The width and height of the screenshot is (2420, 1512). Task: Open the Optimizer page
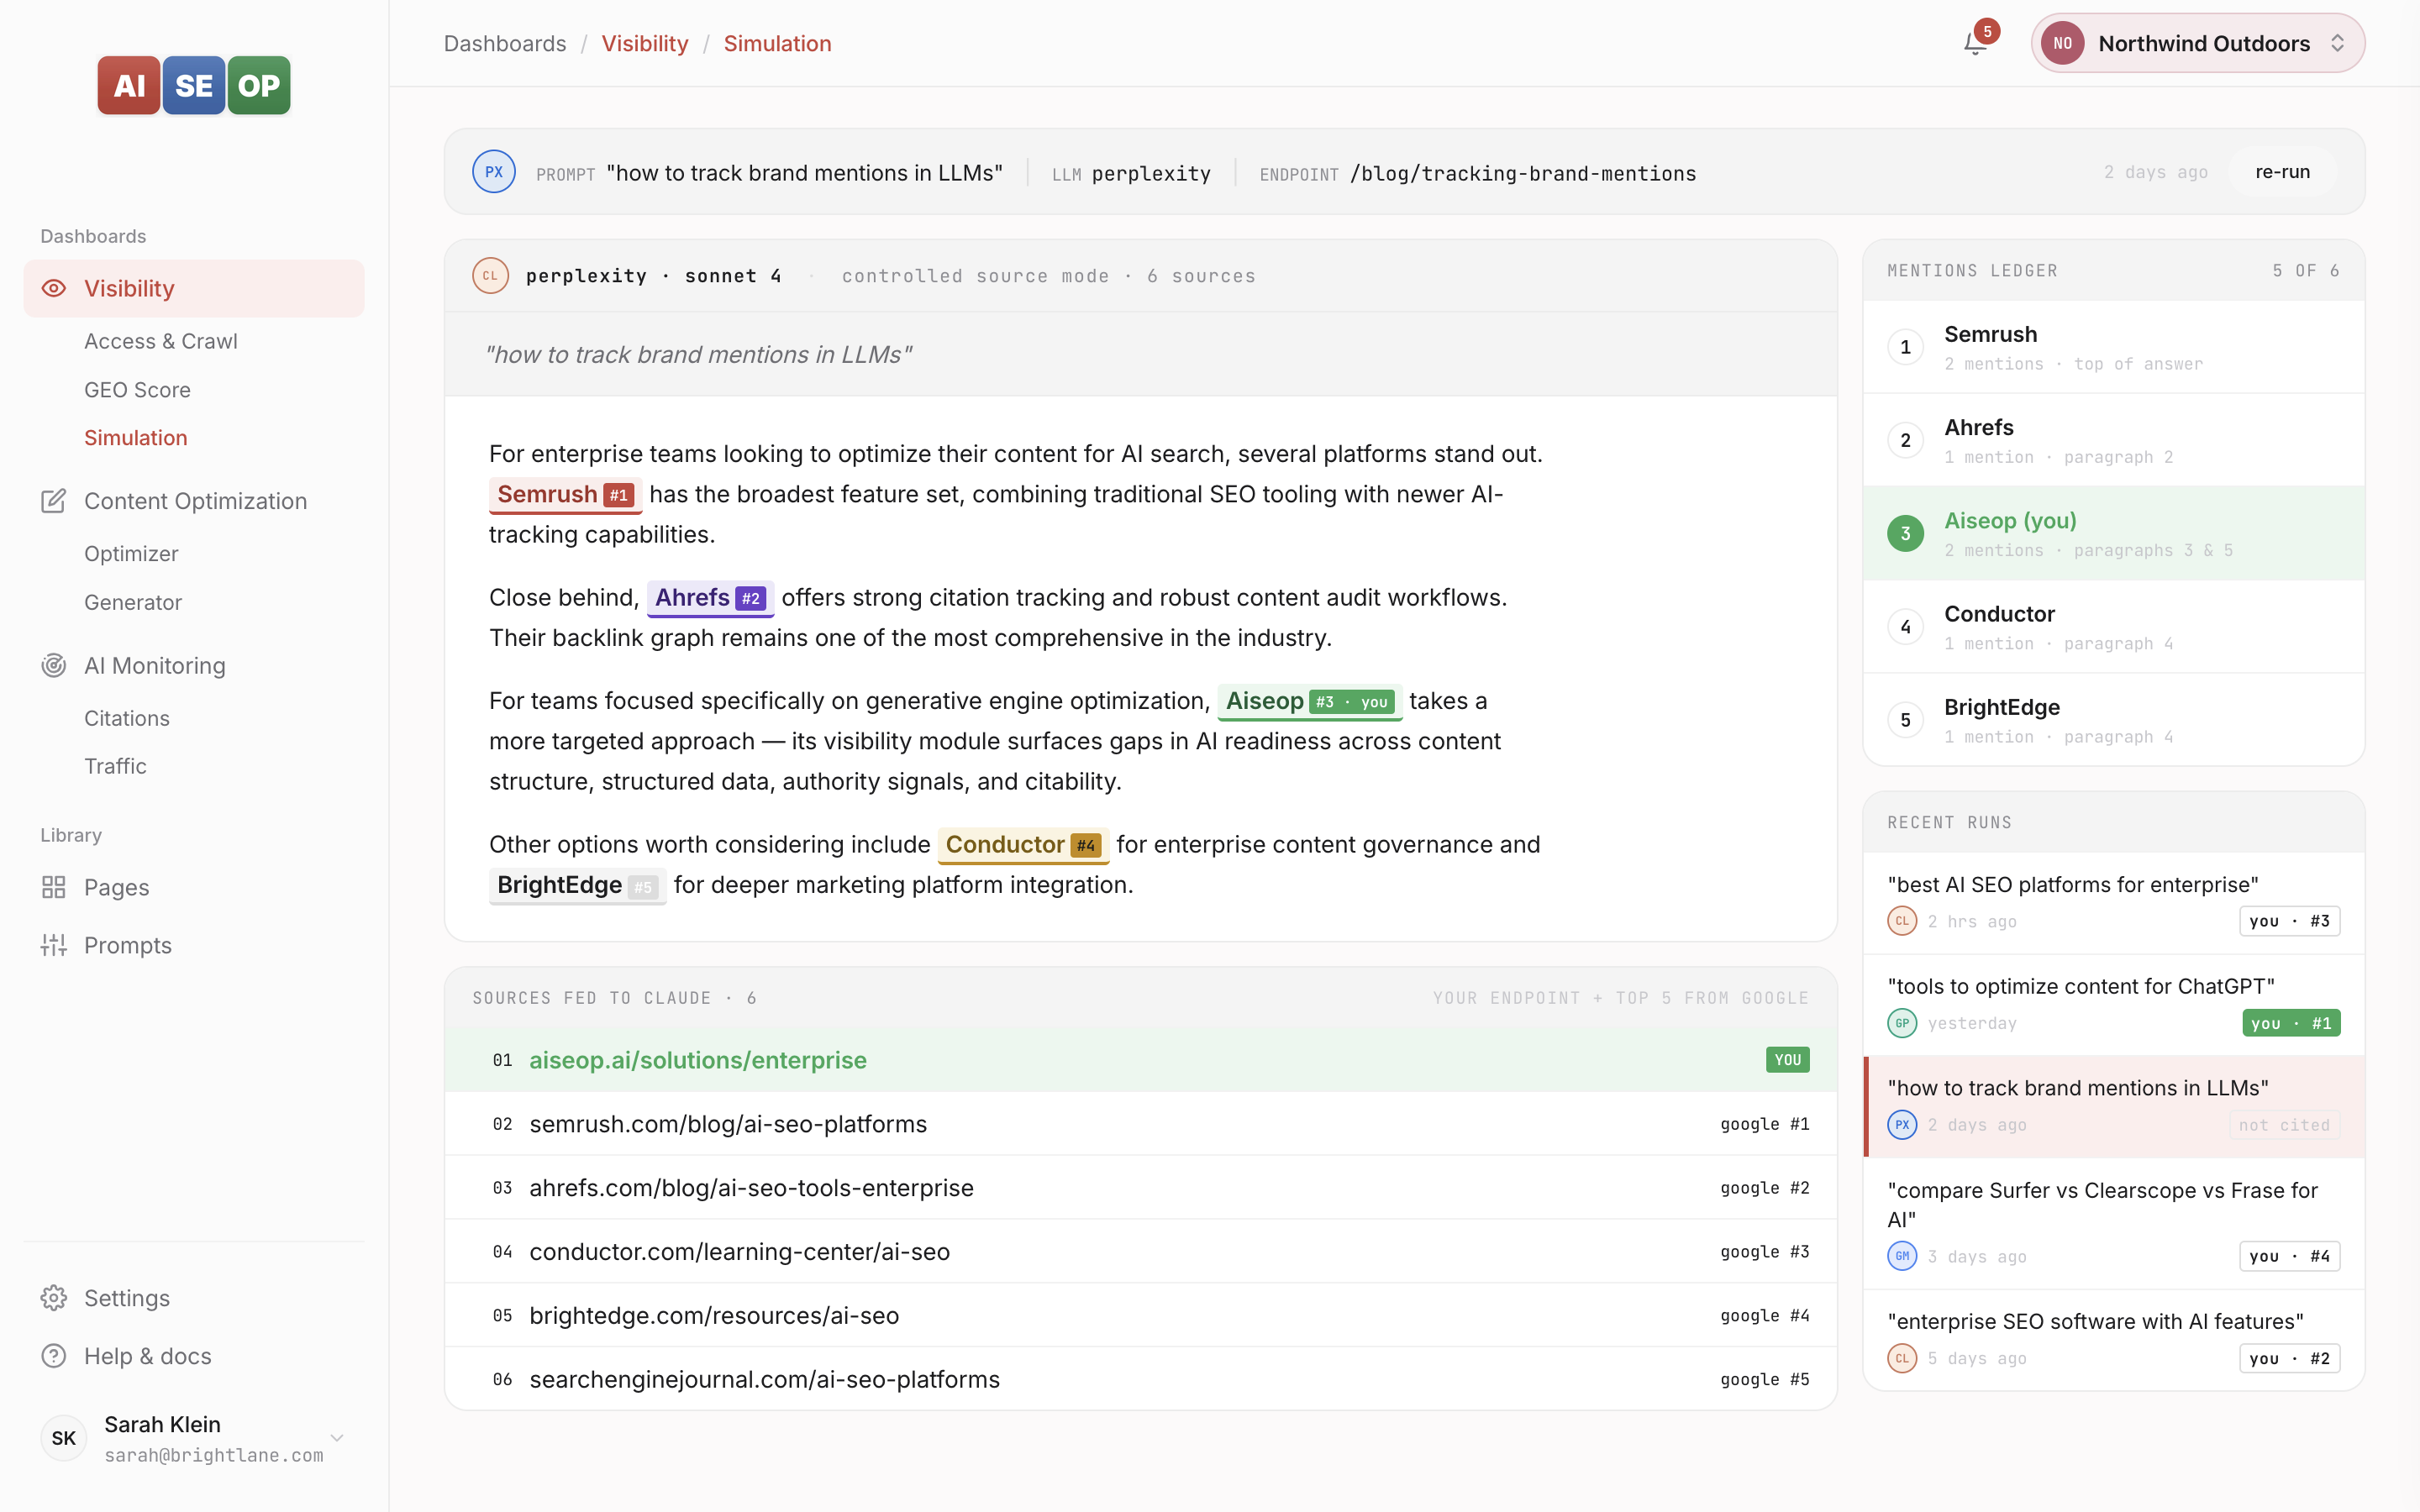click(131, 554)
